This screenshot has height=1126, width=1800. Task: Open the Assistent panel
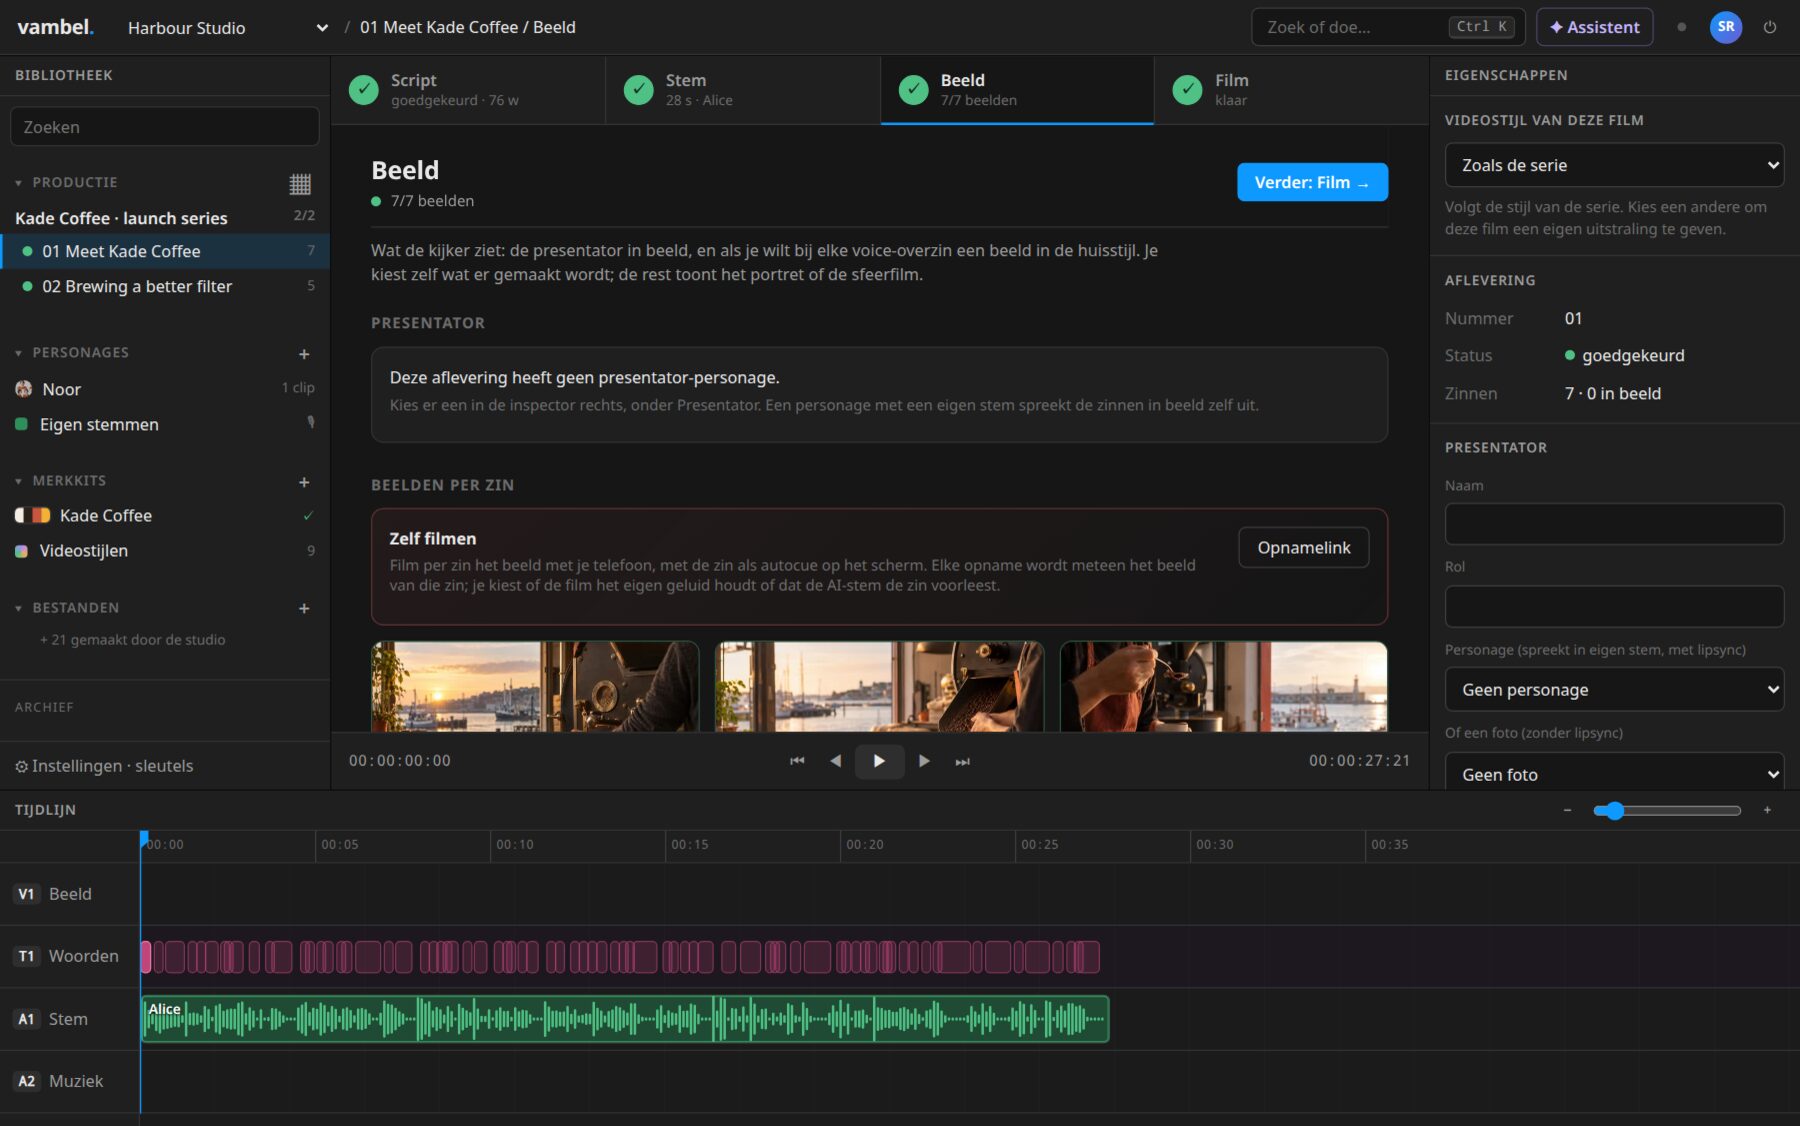(x=1594, y=27)
